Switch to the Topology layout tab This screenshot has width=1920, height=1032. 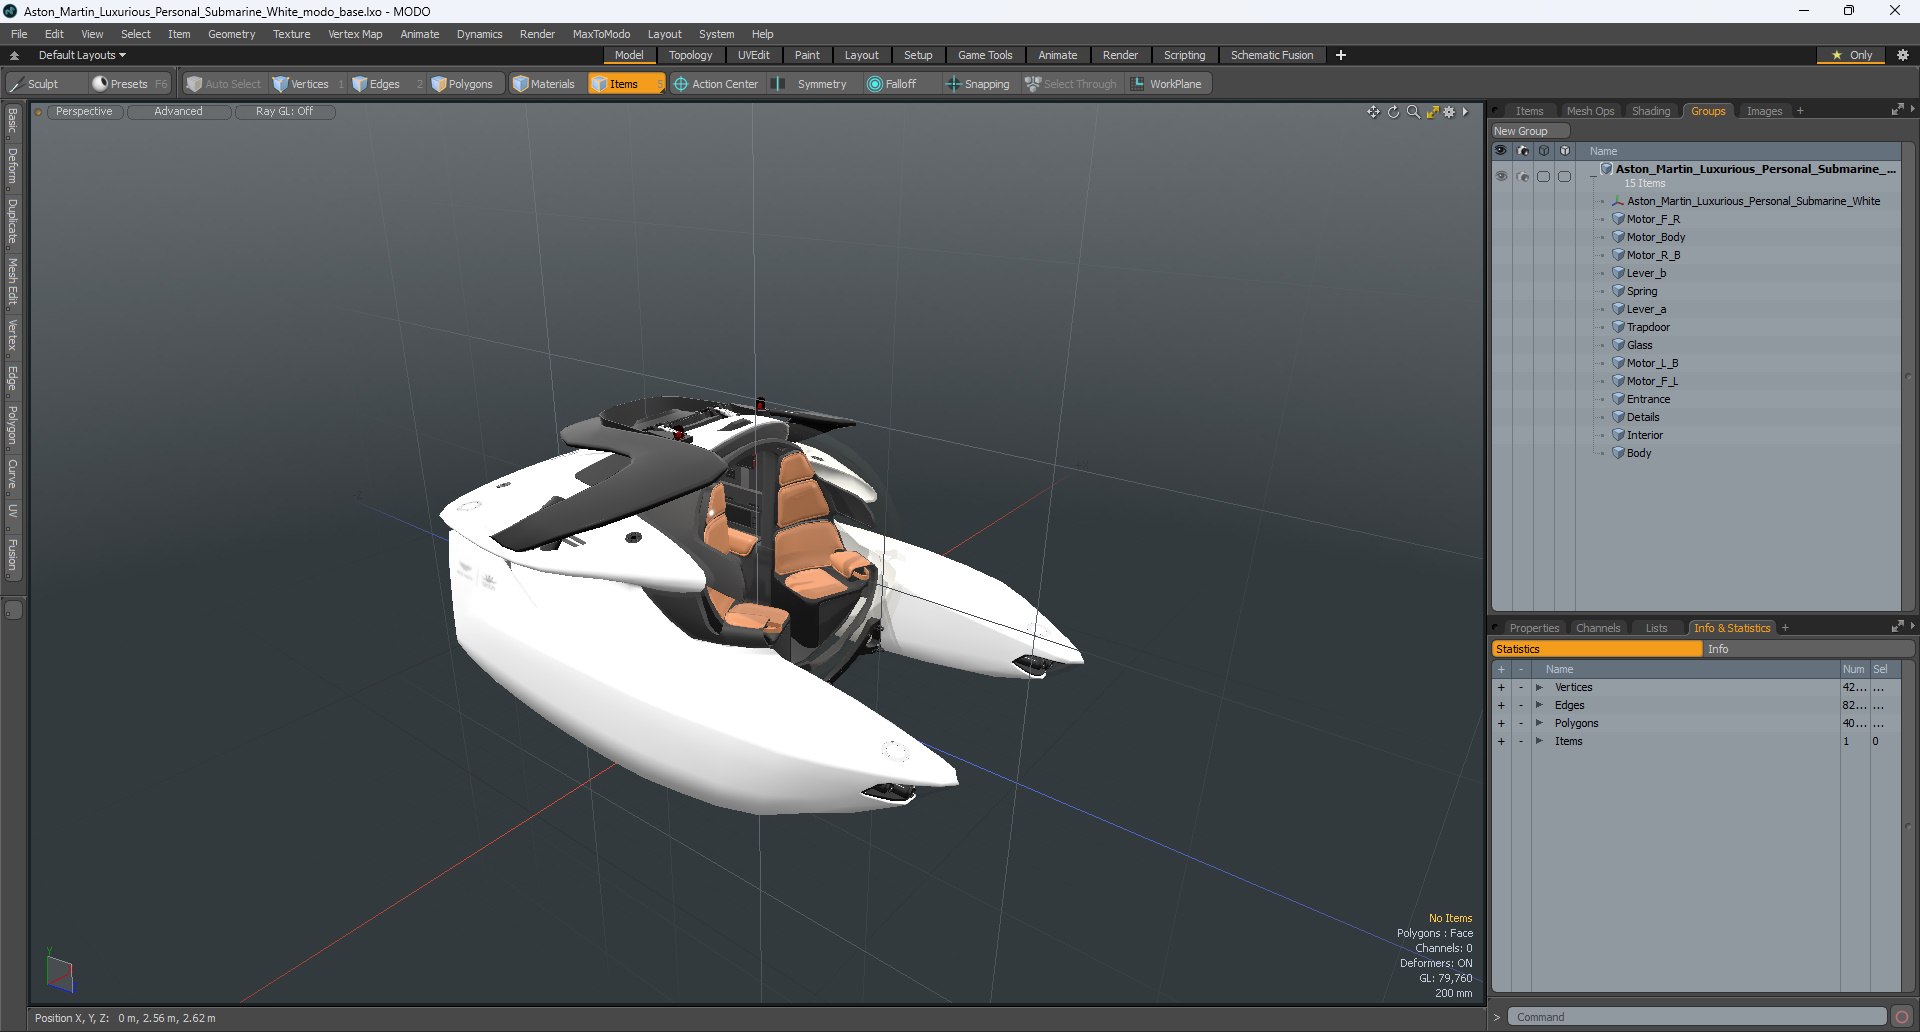[691, 55]
